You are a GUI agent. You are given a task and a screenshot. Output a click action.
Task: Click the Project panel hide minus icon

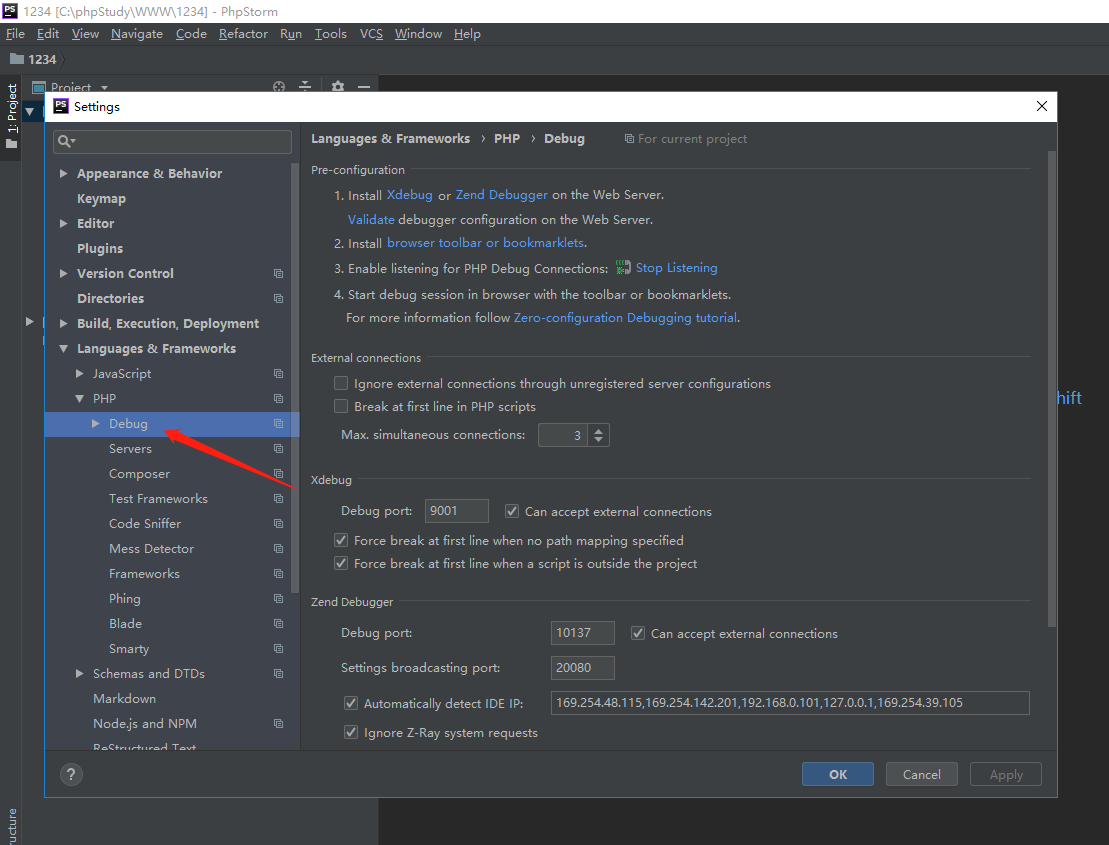[x=364, y=86]
